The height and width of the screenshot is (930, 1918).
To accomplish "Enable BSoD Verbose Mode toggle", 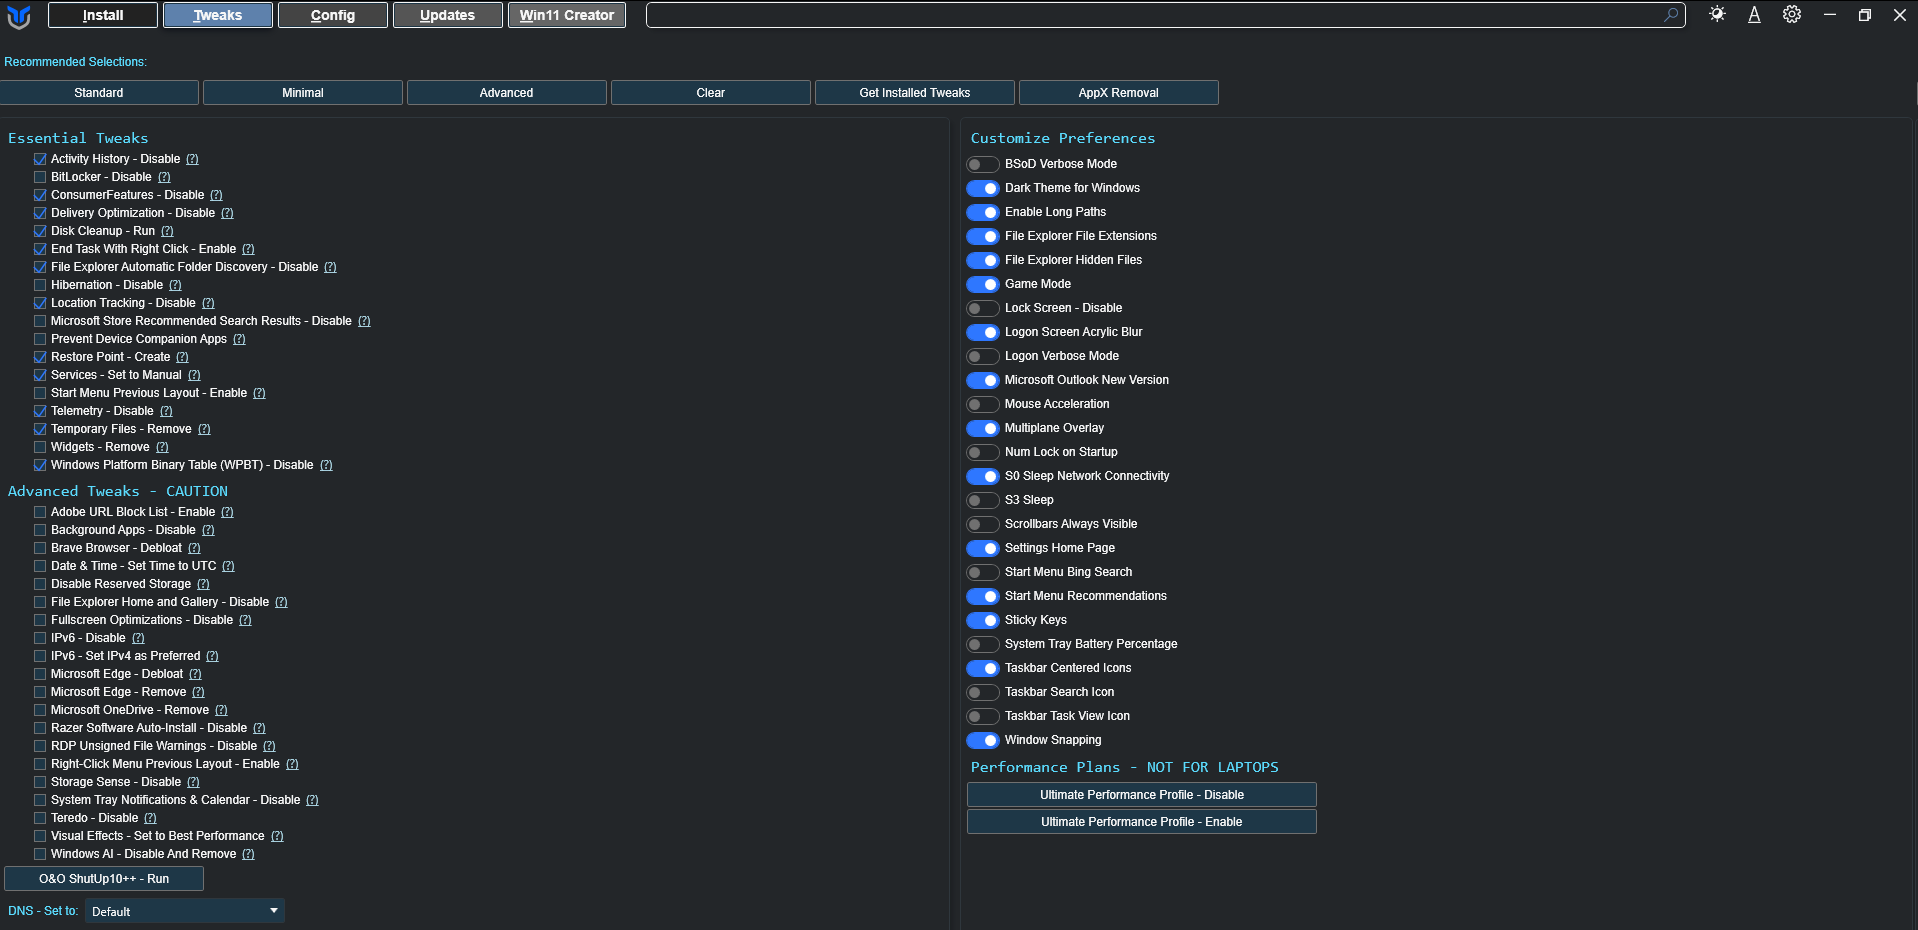I will click(983, 164).
